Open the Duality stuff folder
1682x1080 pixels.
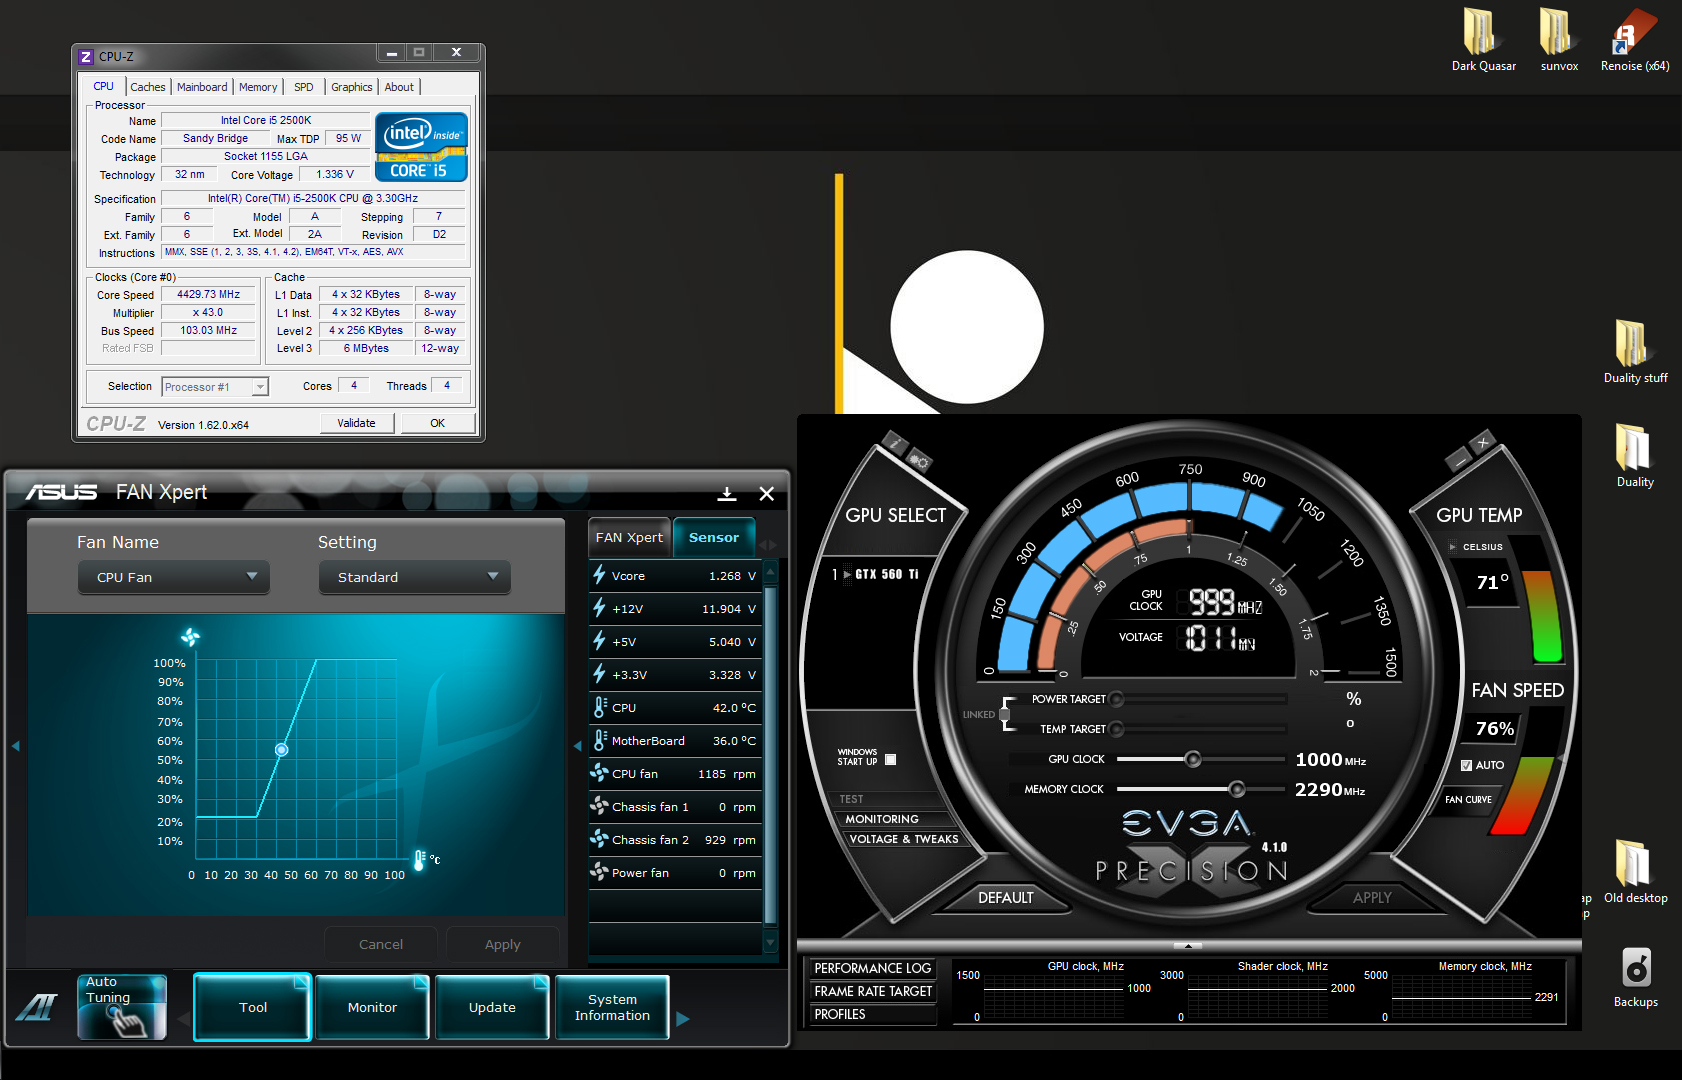(x=1635, y=352)
